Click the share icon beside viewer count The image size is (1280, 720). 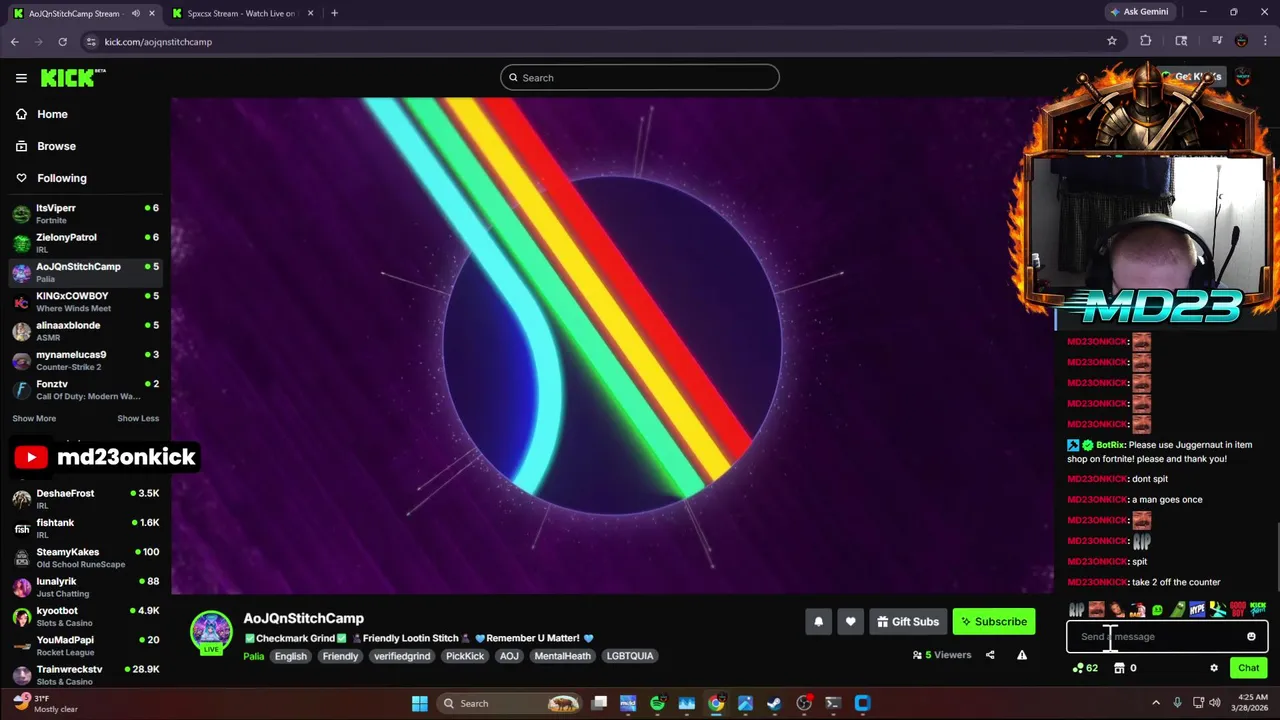(x=990, y=655)
